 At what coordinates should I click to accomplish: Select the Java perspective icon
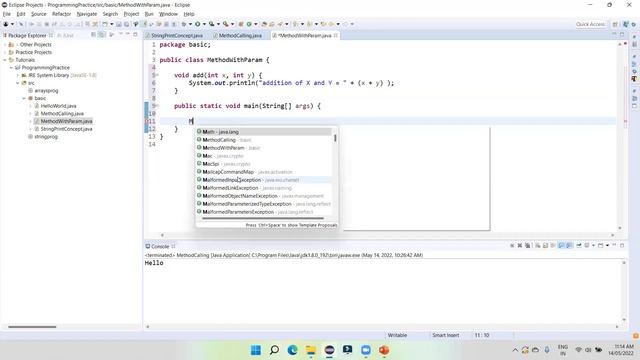[626, 24]
